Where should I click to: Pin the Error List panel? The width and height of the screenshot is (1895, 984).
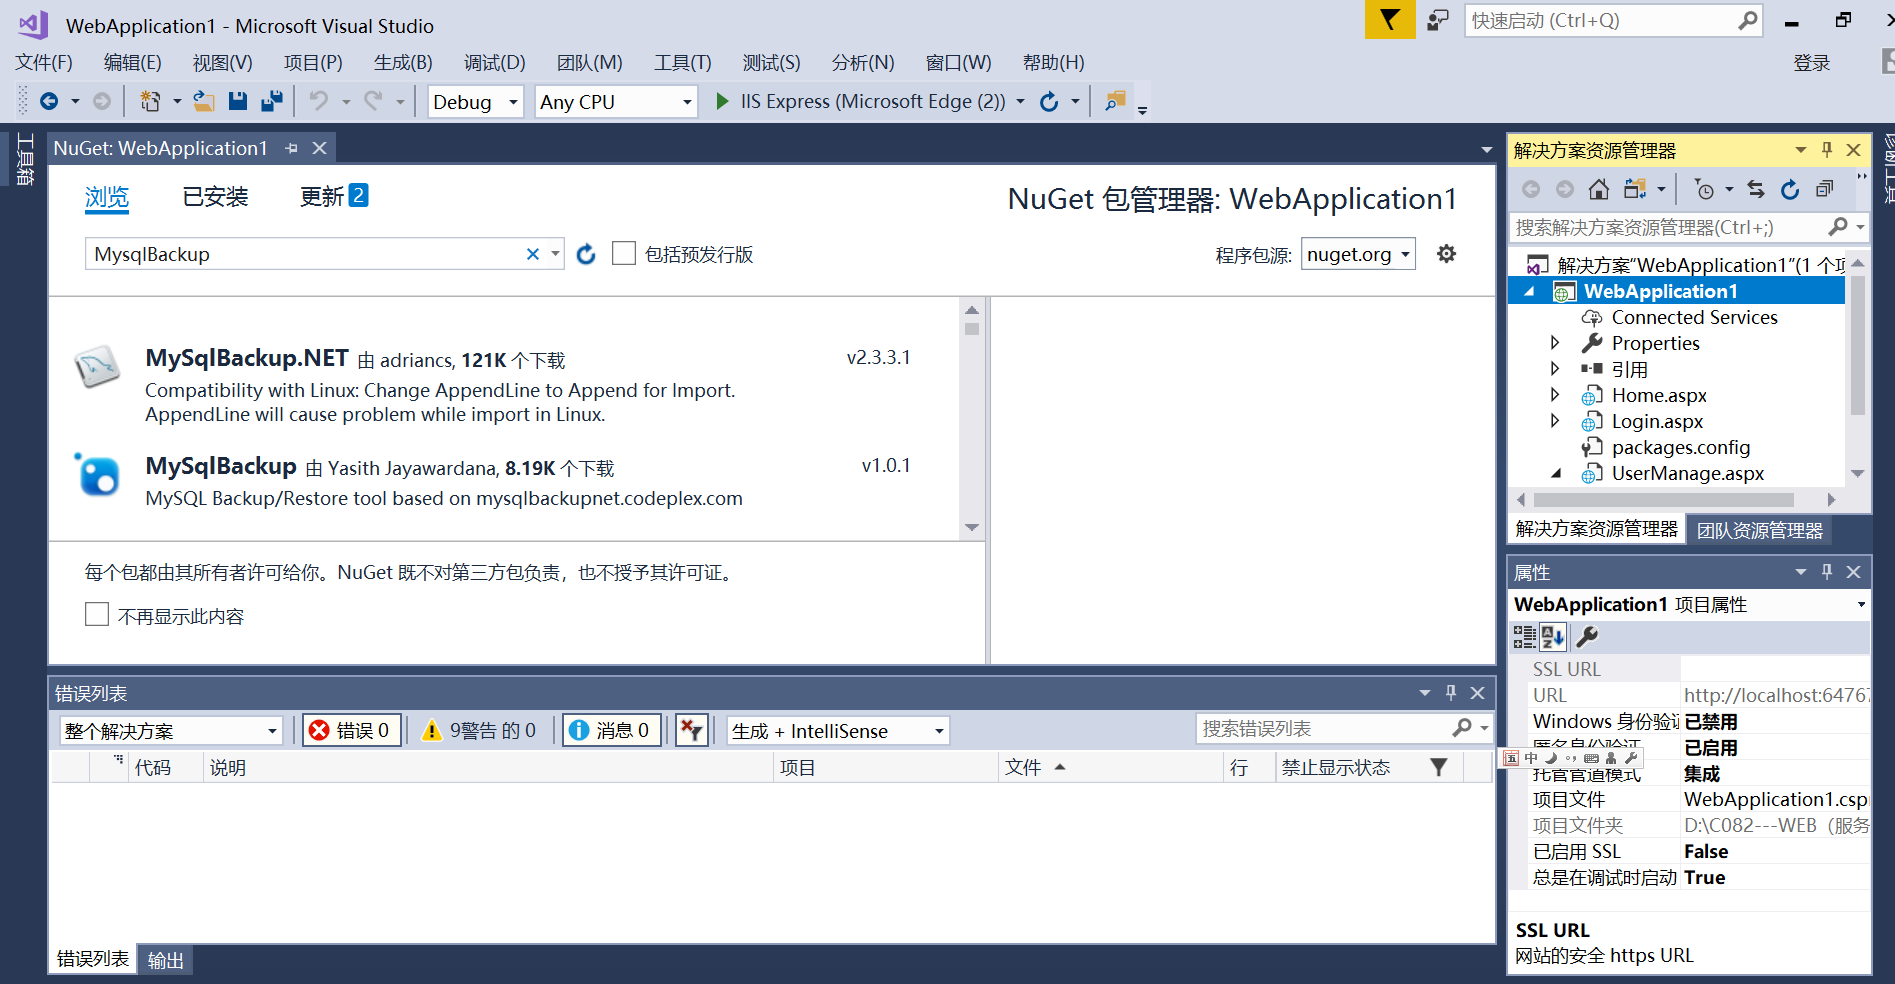1451,693
